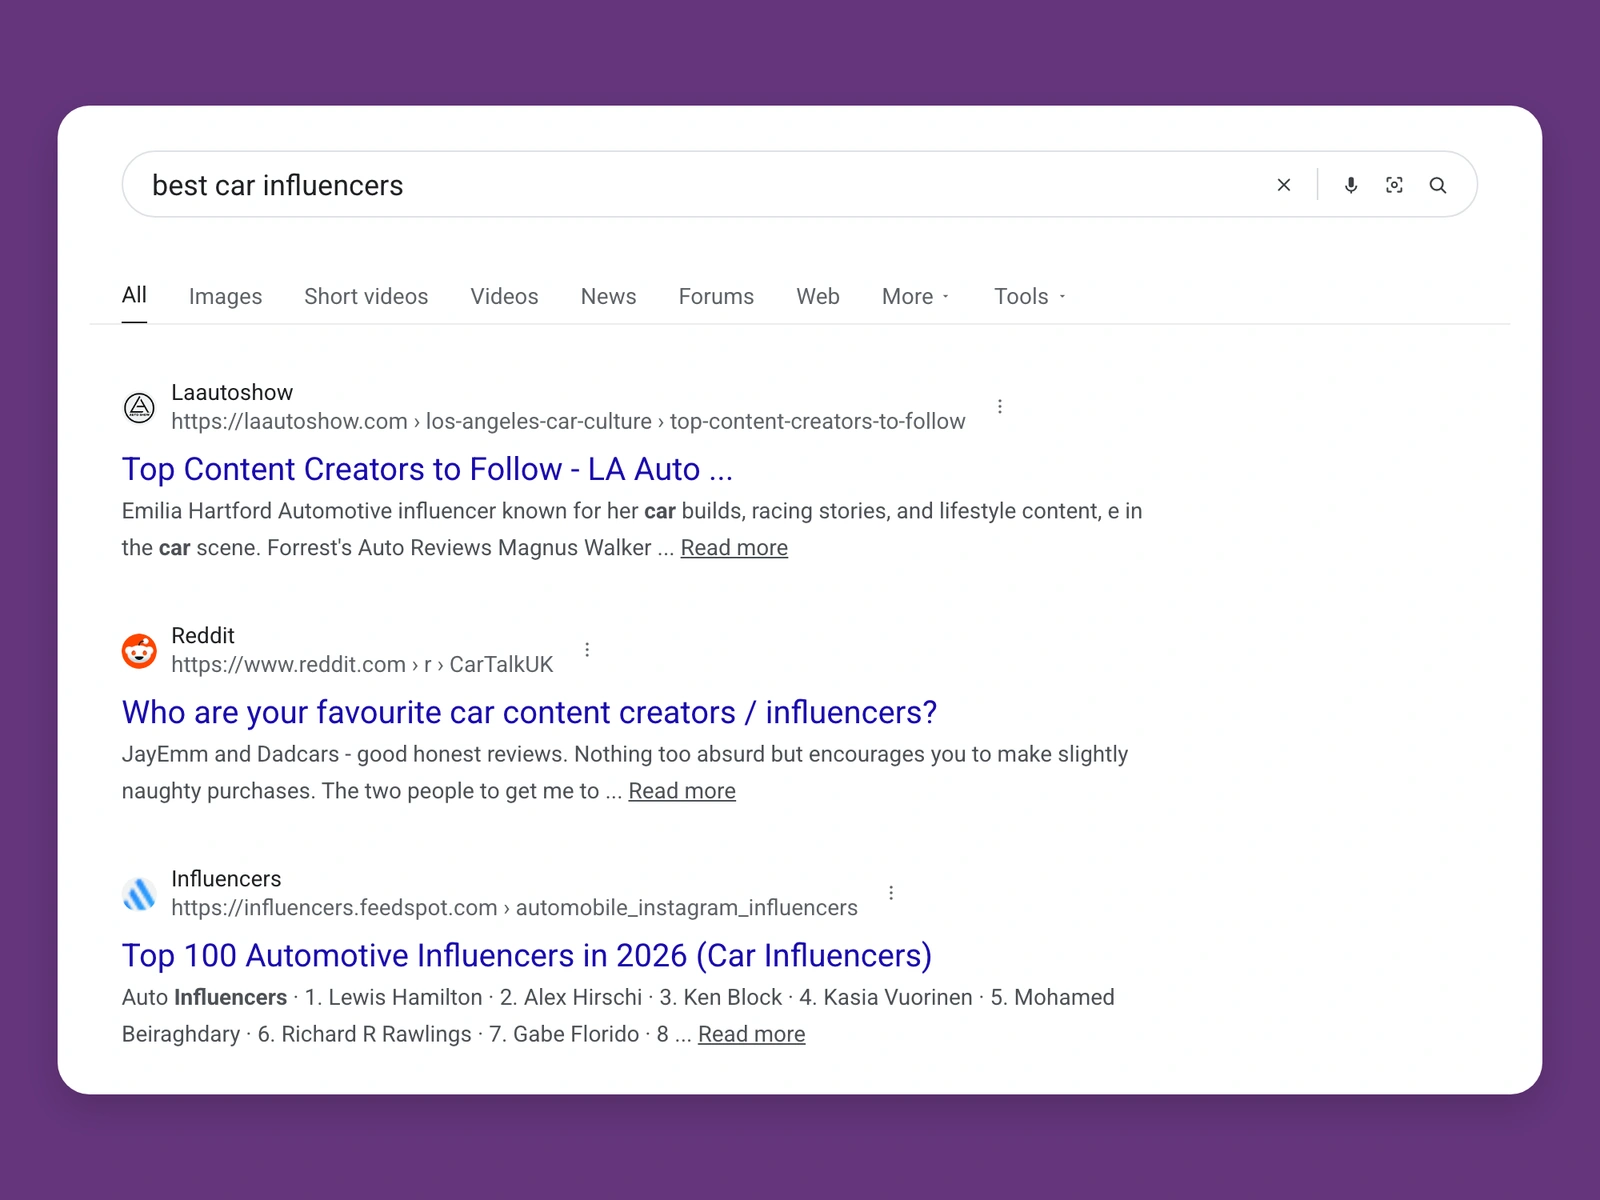
Task: Open 'Who are your favourite car content creators' result
Action: (x=529, y=712)
